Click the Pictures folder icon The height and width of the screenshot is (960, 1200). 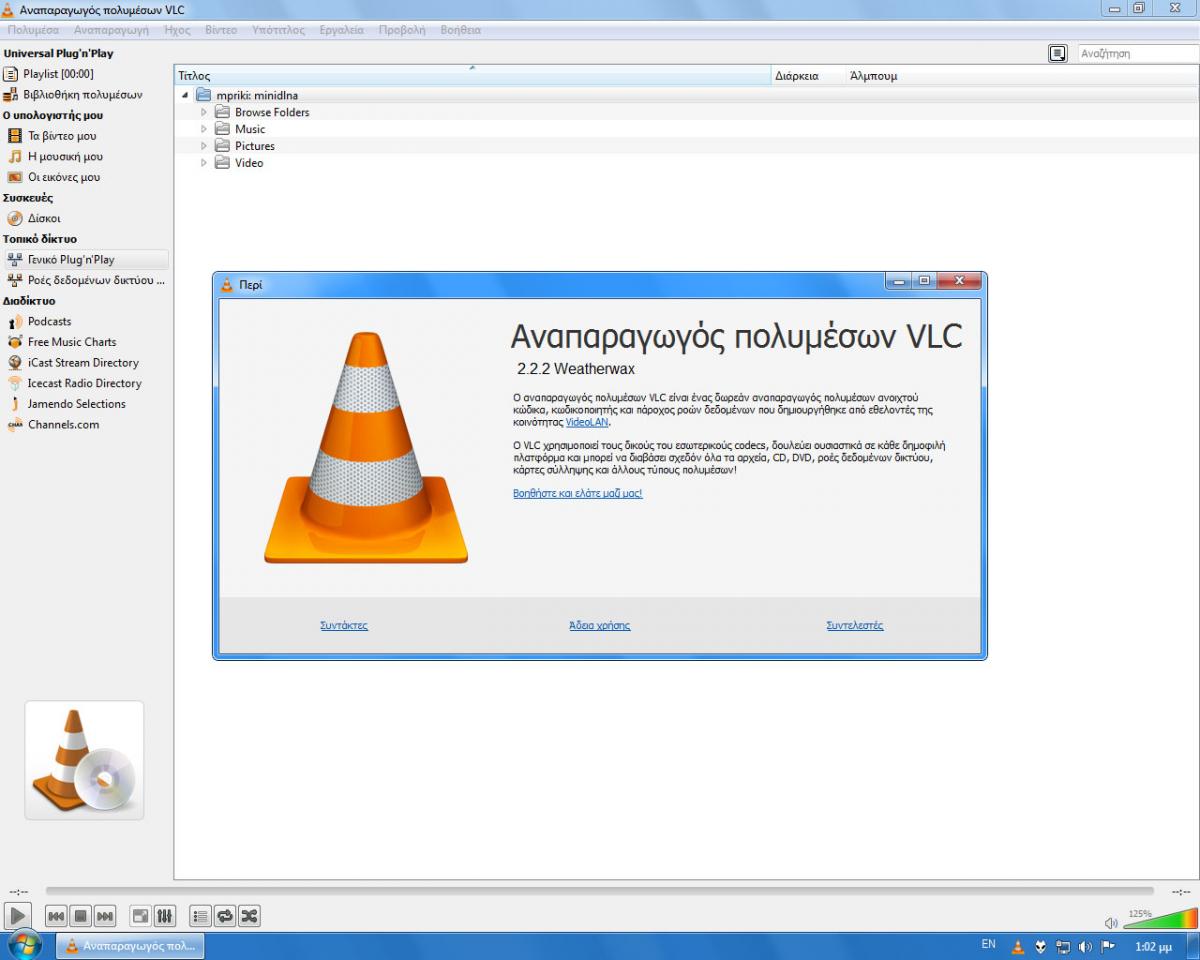click(222, 146)
